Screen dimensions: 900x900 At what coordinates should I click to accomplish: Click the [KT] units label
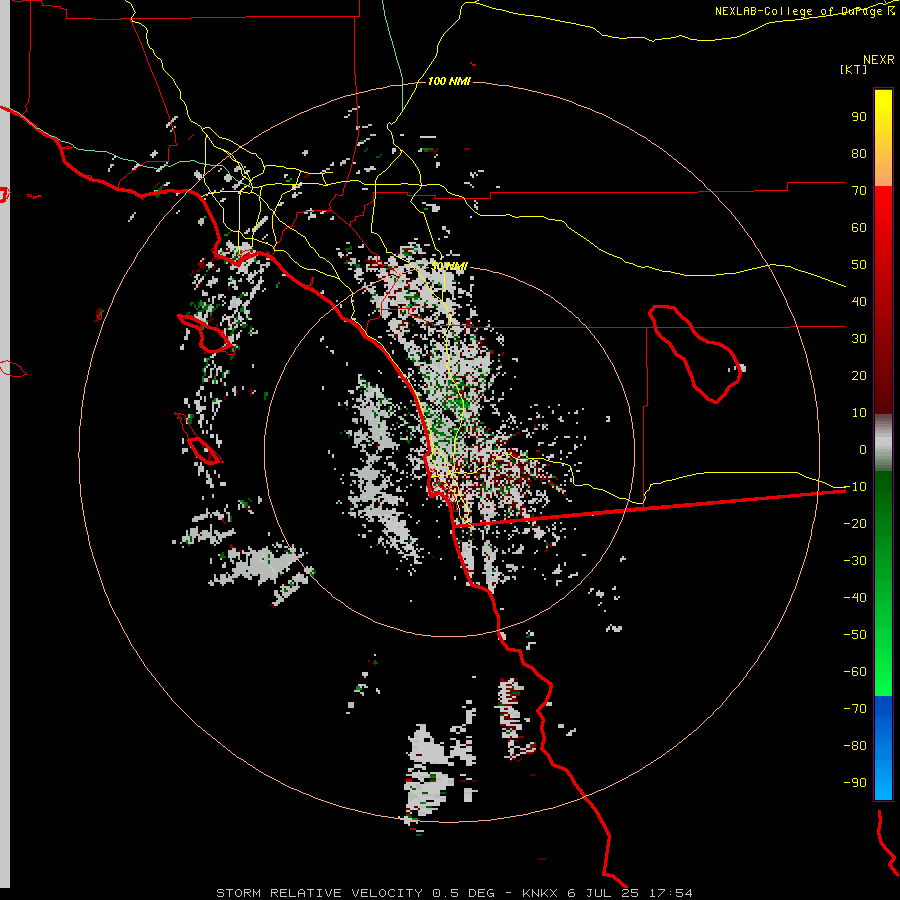coord(854,69)
